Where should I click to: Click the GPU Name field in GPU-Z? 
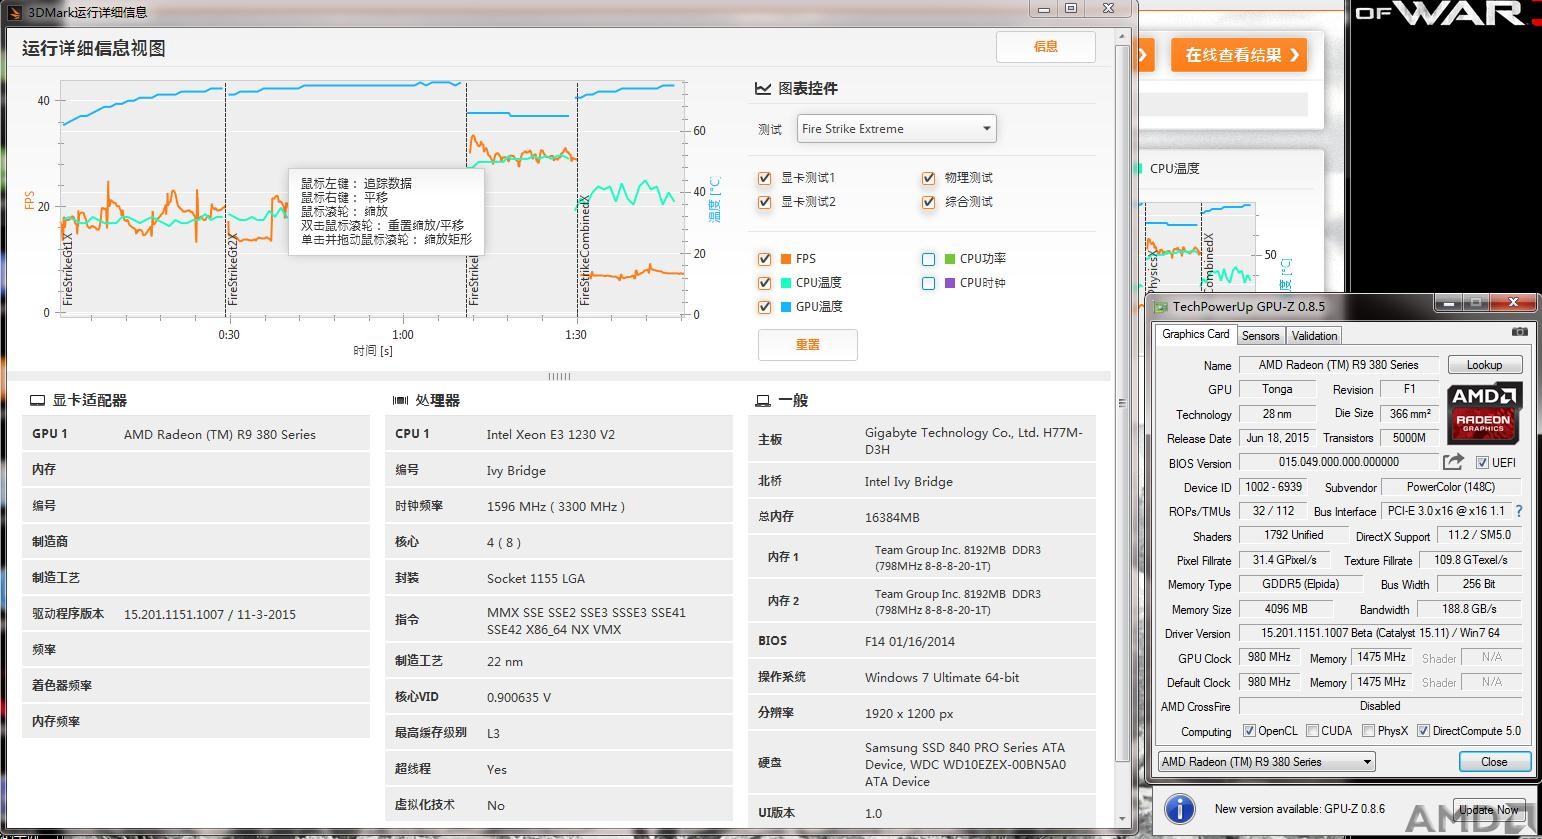1338,365
